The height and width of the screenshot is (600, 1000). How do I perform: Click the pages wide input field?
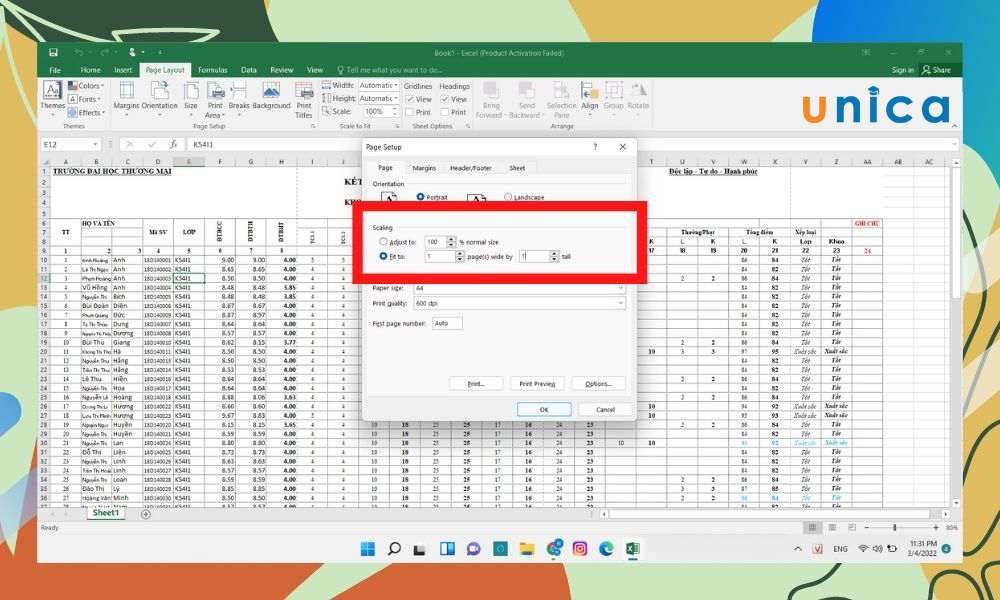pos(440,256)
